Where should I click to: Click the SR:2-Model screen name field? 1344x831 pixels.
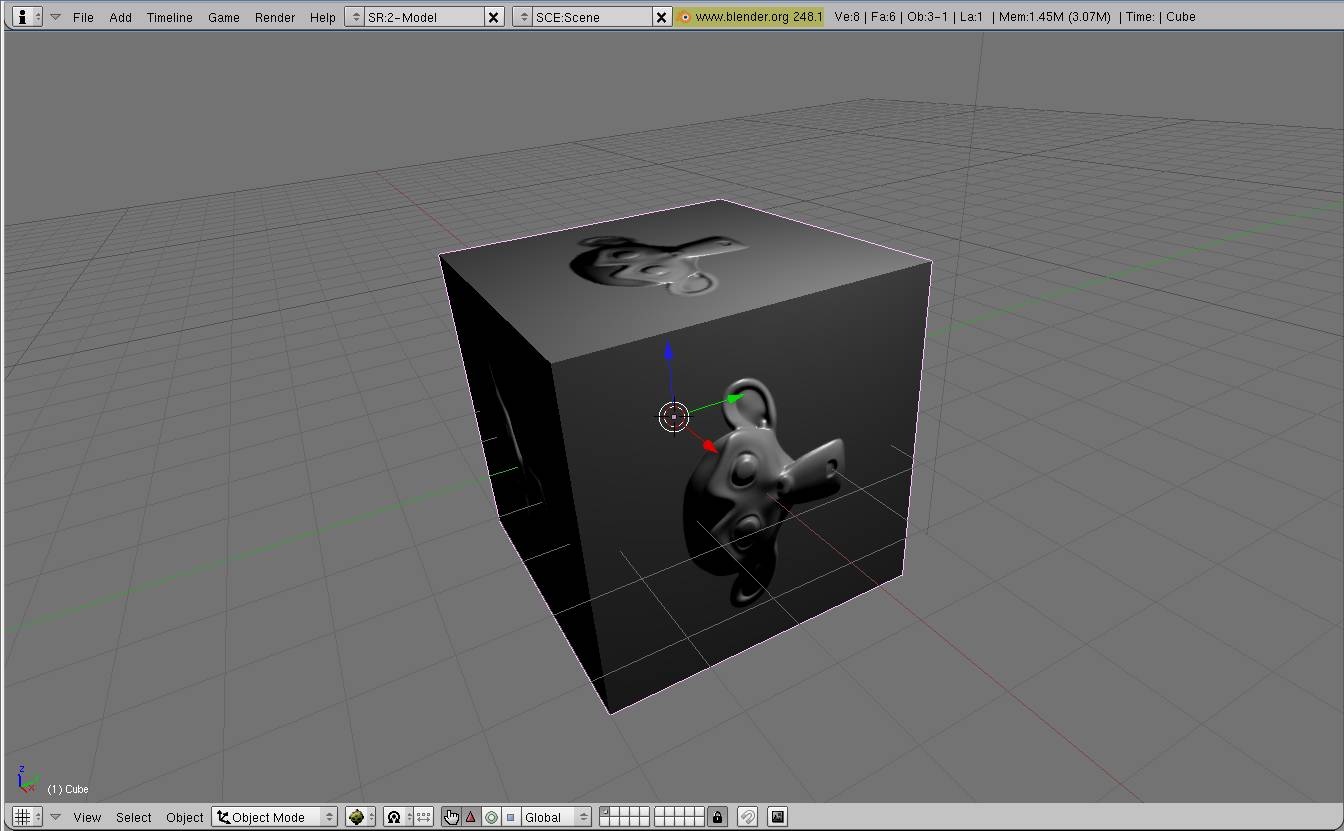click(425, 17)
